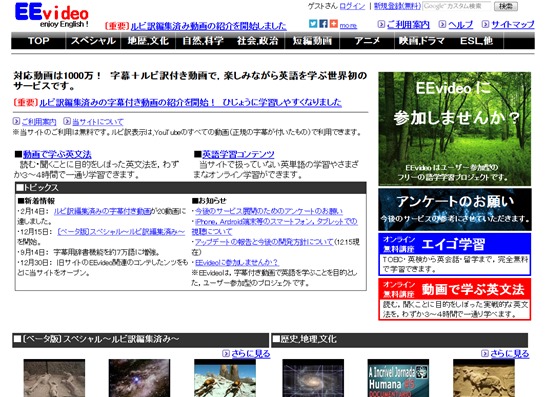Image resolution: width=546 pixels, height=397 pixels.
Task: Open skydivers video thumbnail
Action: [x=225, y=378]
